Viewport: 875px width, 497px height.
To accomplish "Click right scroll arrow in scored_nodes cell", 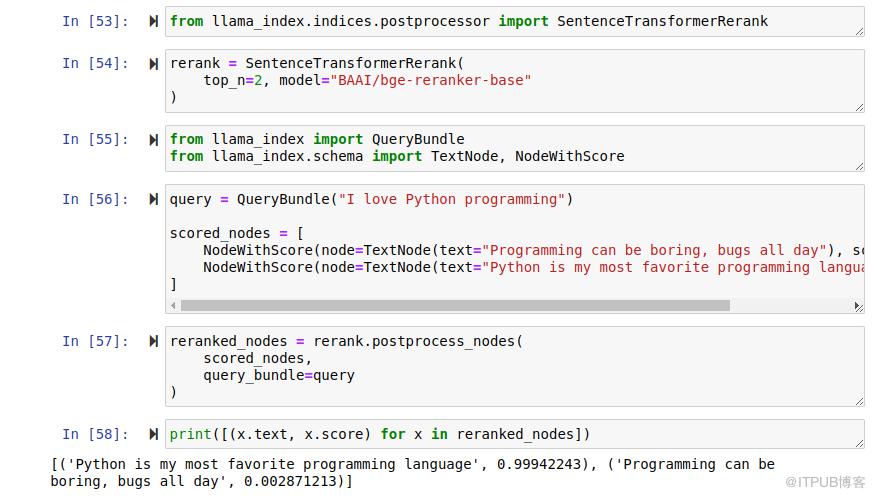I will click(x=860, y=306).
